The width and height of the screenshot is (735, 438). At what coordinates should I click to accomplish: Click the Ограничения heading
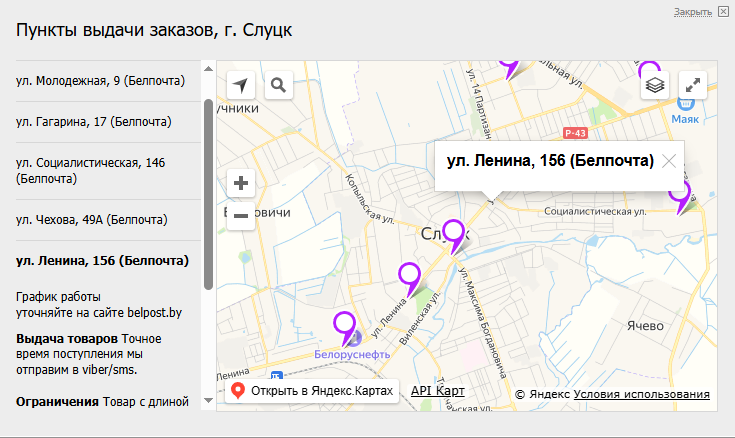(x=57, y=402)
